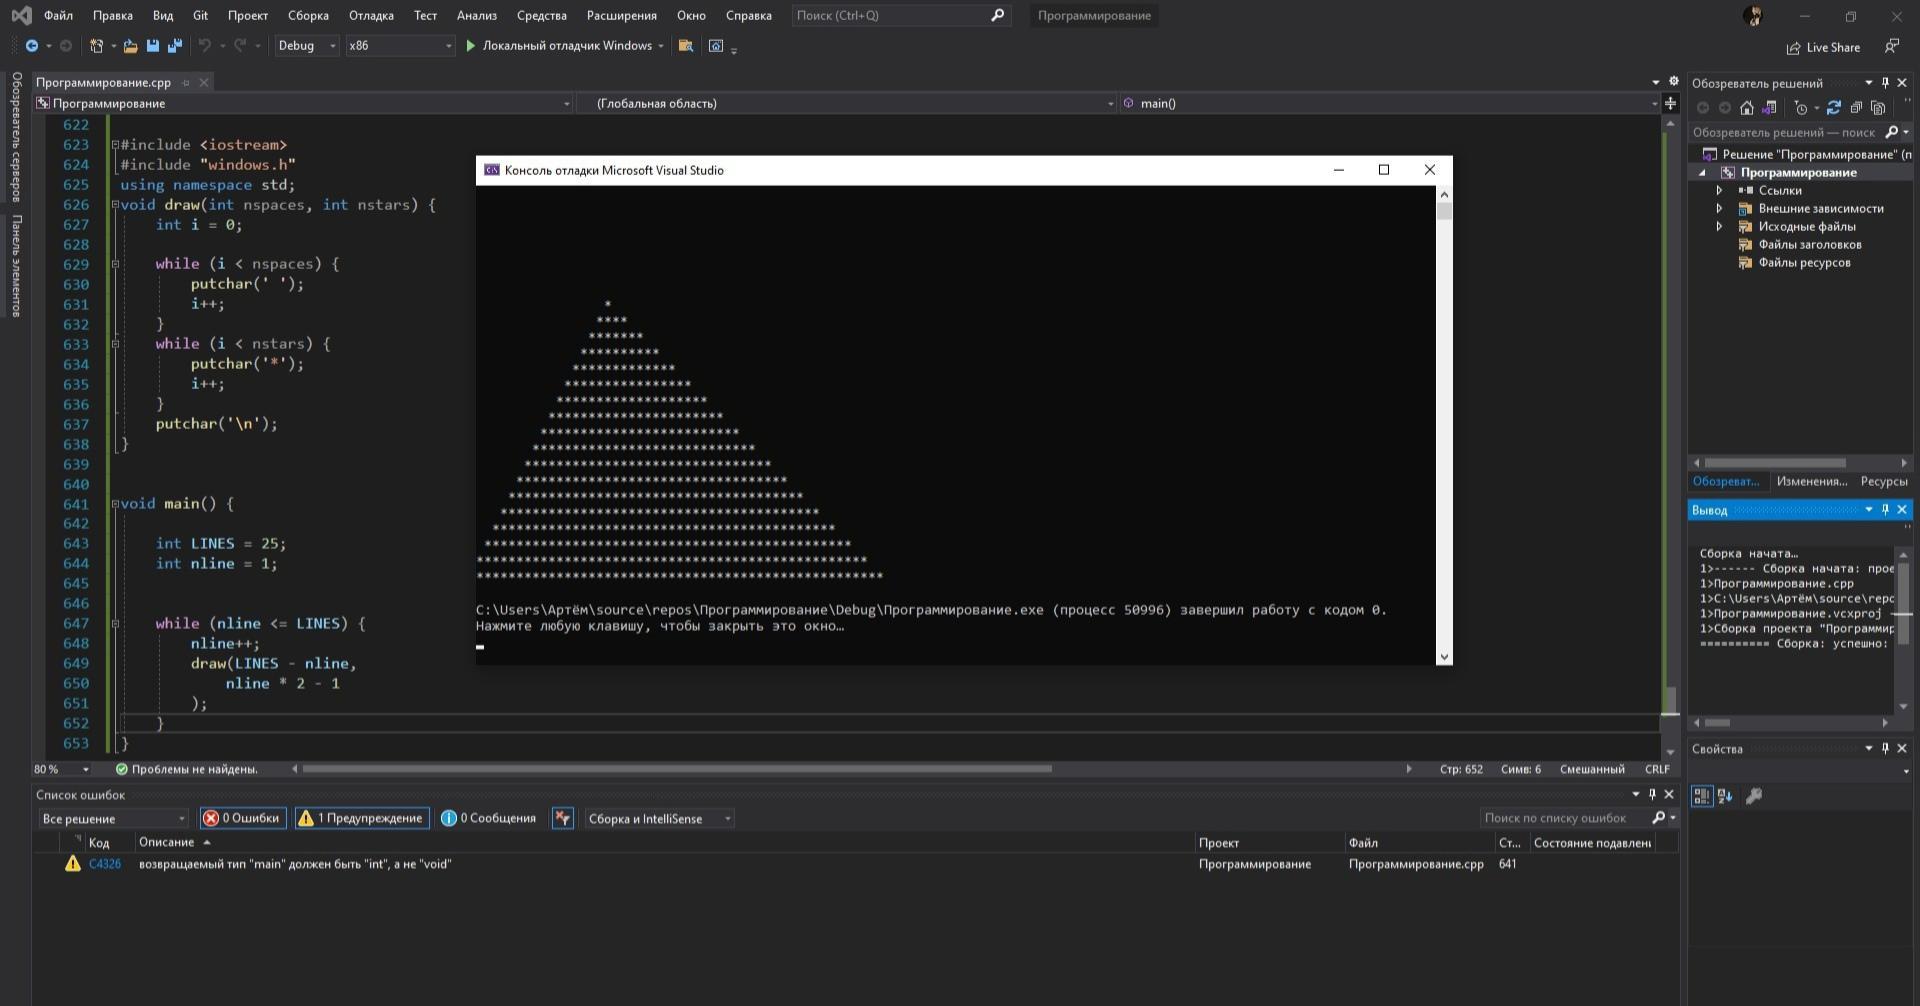This screenshot has height=1006, width=1920.
Task: Toggle the 0 Ошибки errors filter
Action: coord(242,818)
